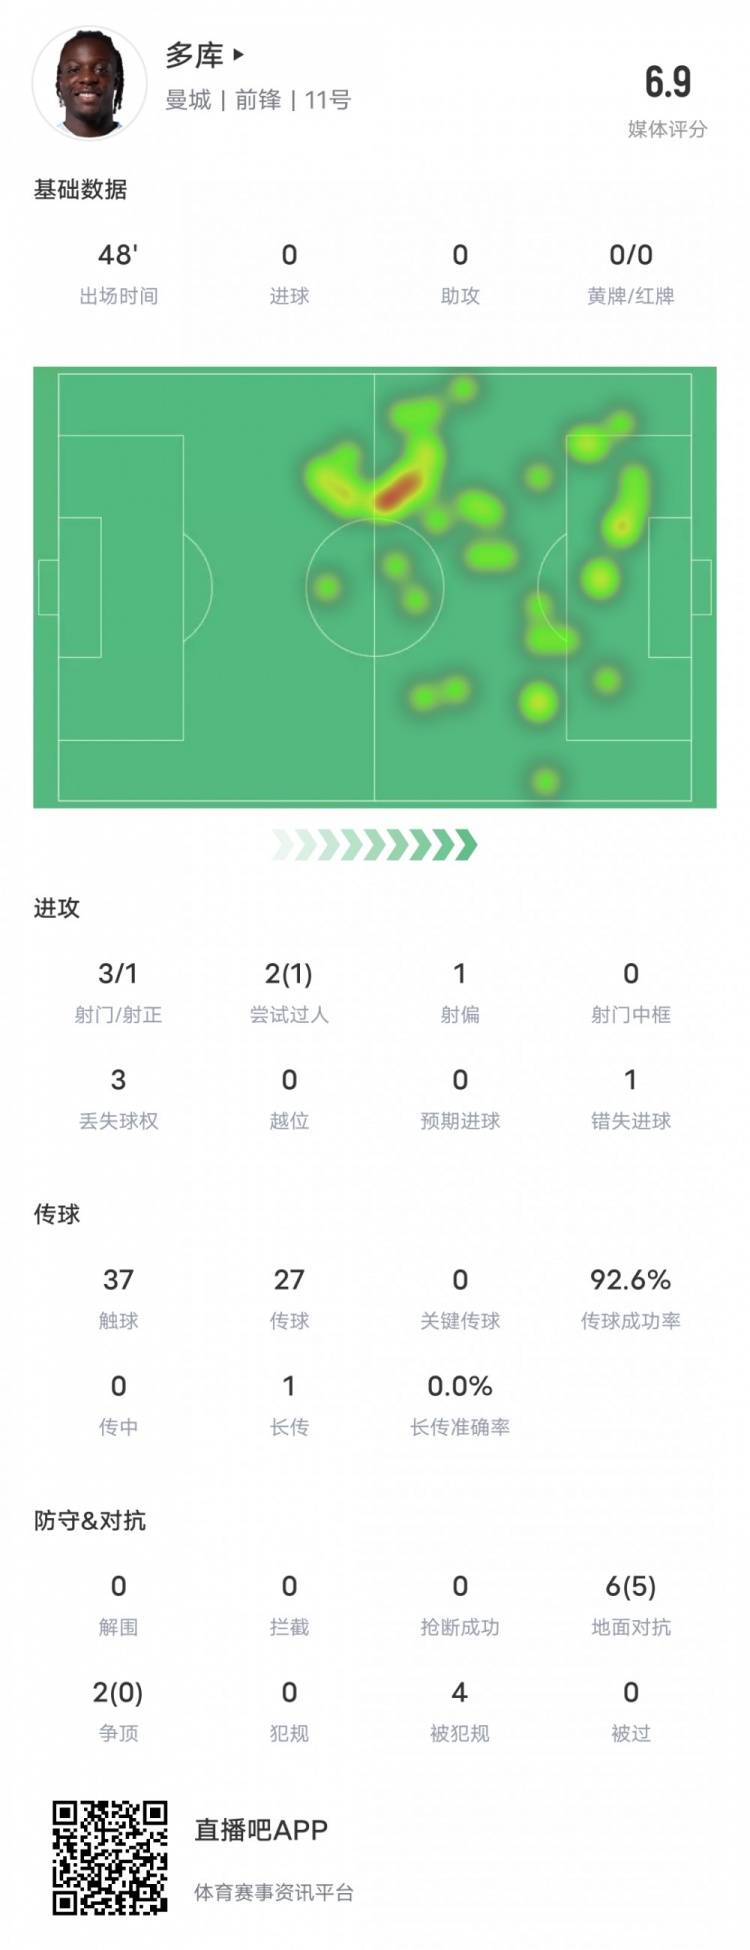This screenshot has width=750, height=1950.
Task: Expand the arrow next to 多库
Action: pyautogui.click(x=238, y=55)
